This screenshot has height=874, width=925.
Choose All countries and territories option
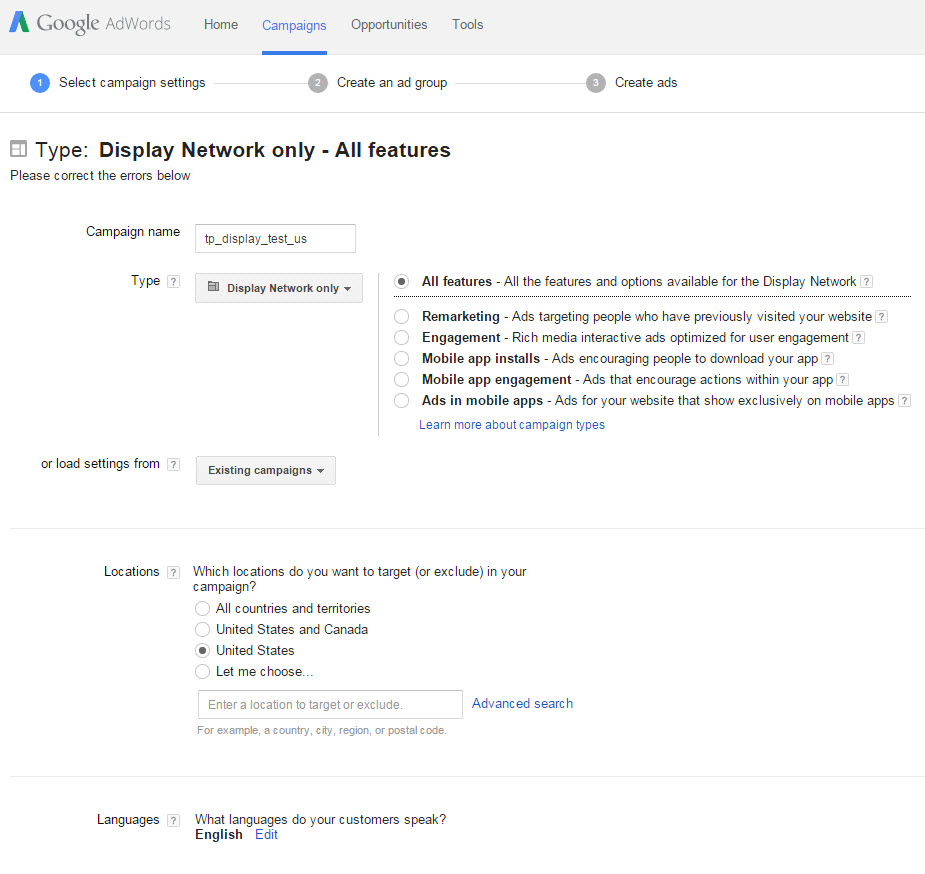tap(203, 609)
